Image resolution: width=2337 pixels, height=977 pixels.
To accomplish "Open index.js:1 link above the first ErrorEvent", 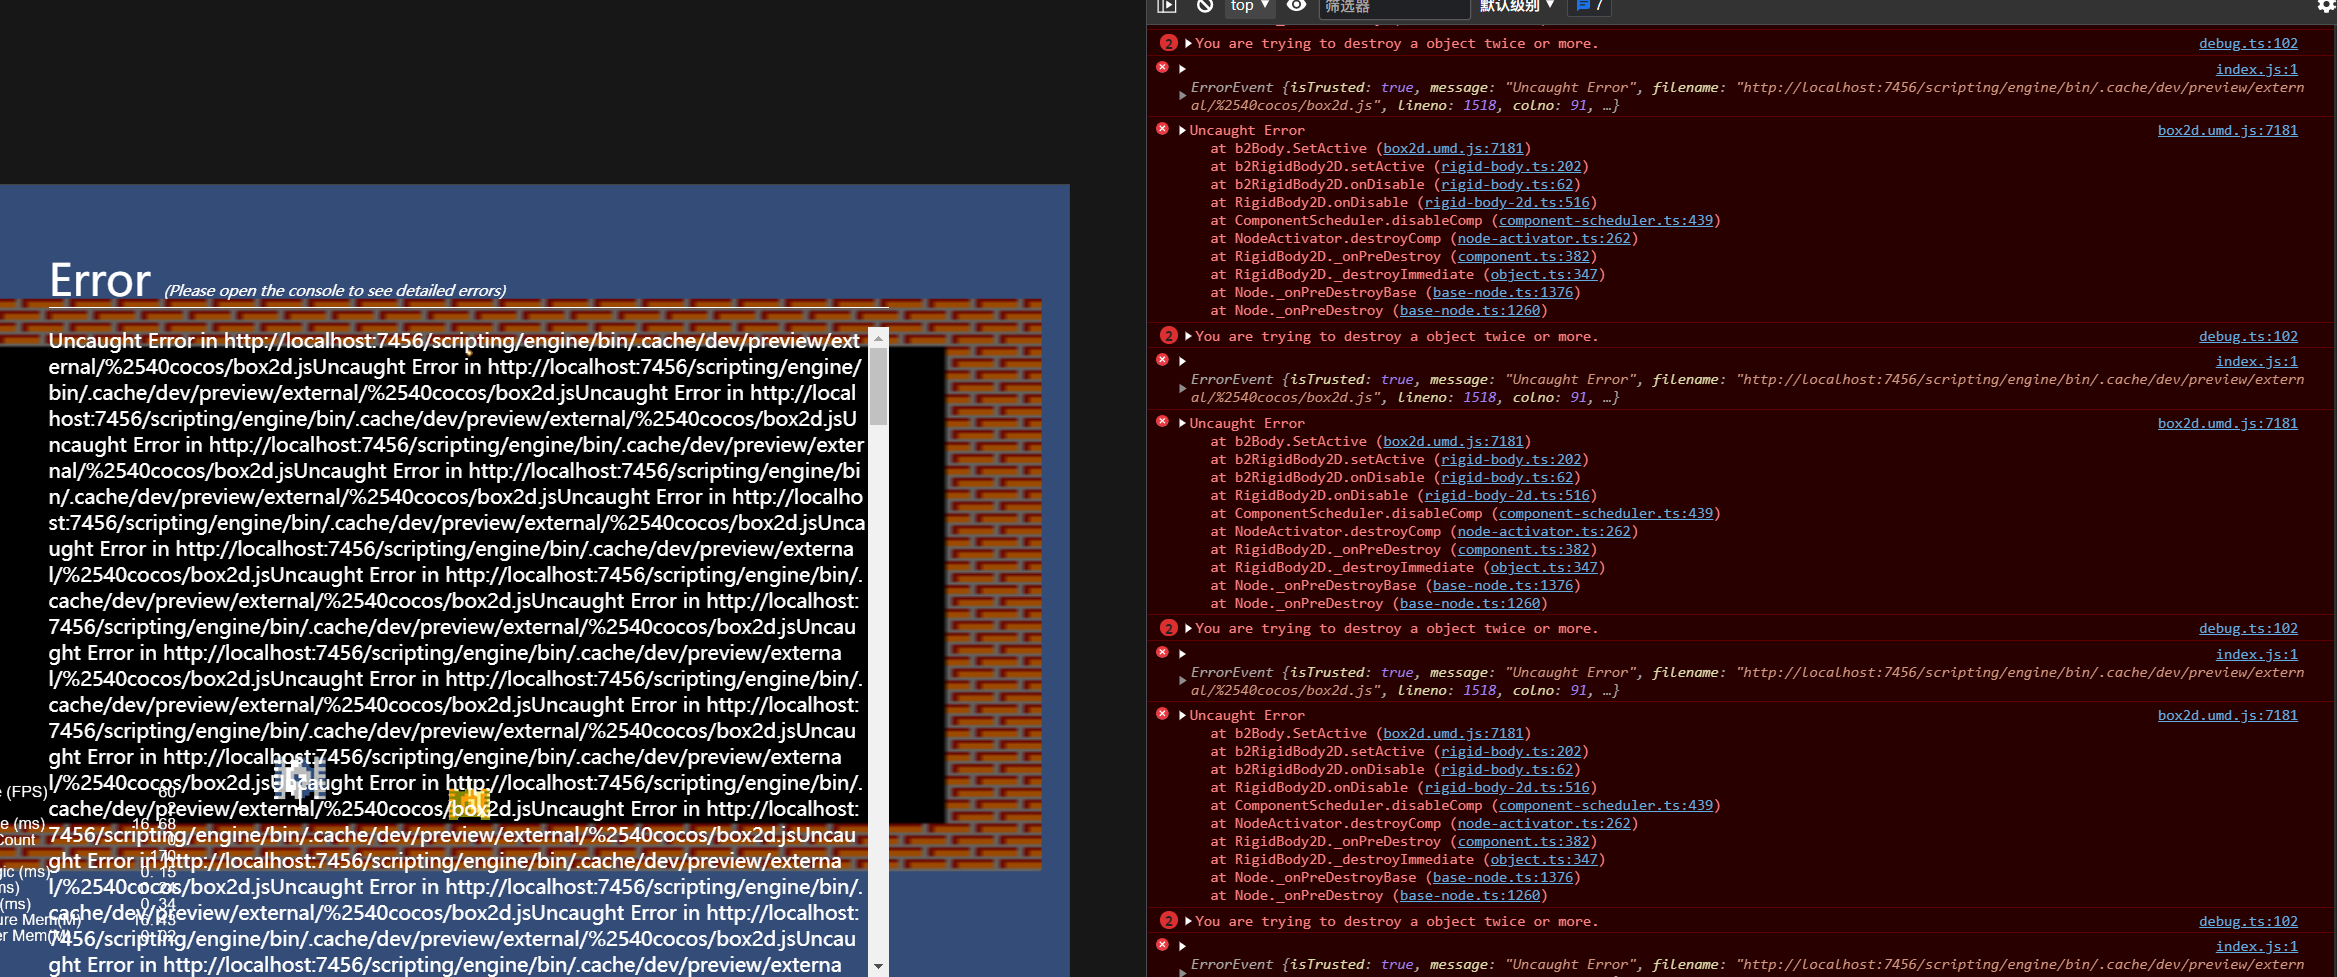I will pos(2257,70).
